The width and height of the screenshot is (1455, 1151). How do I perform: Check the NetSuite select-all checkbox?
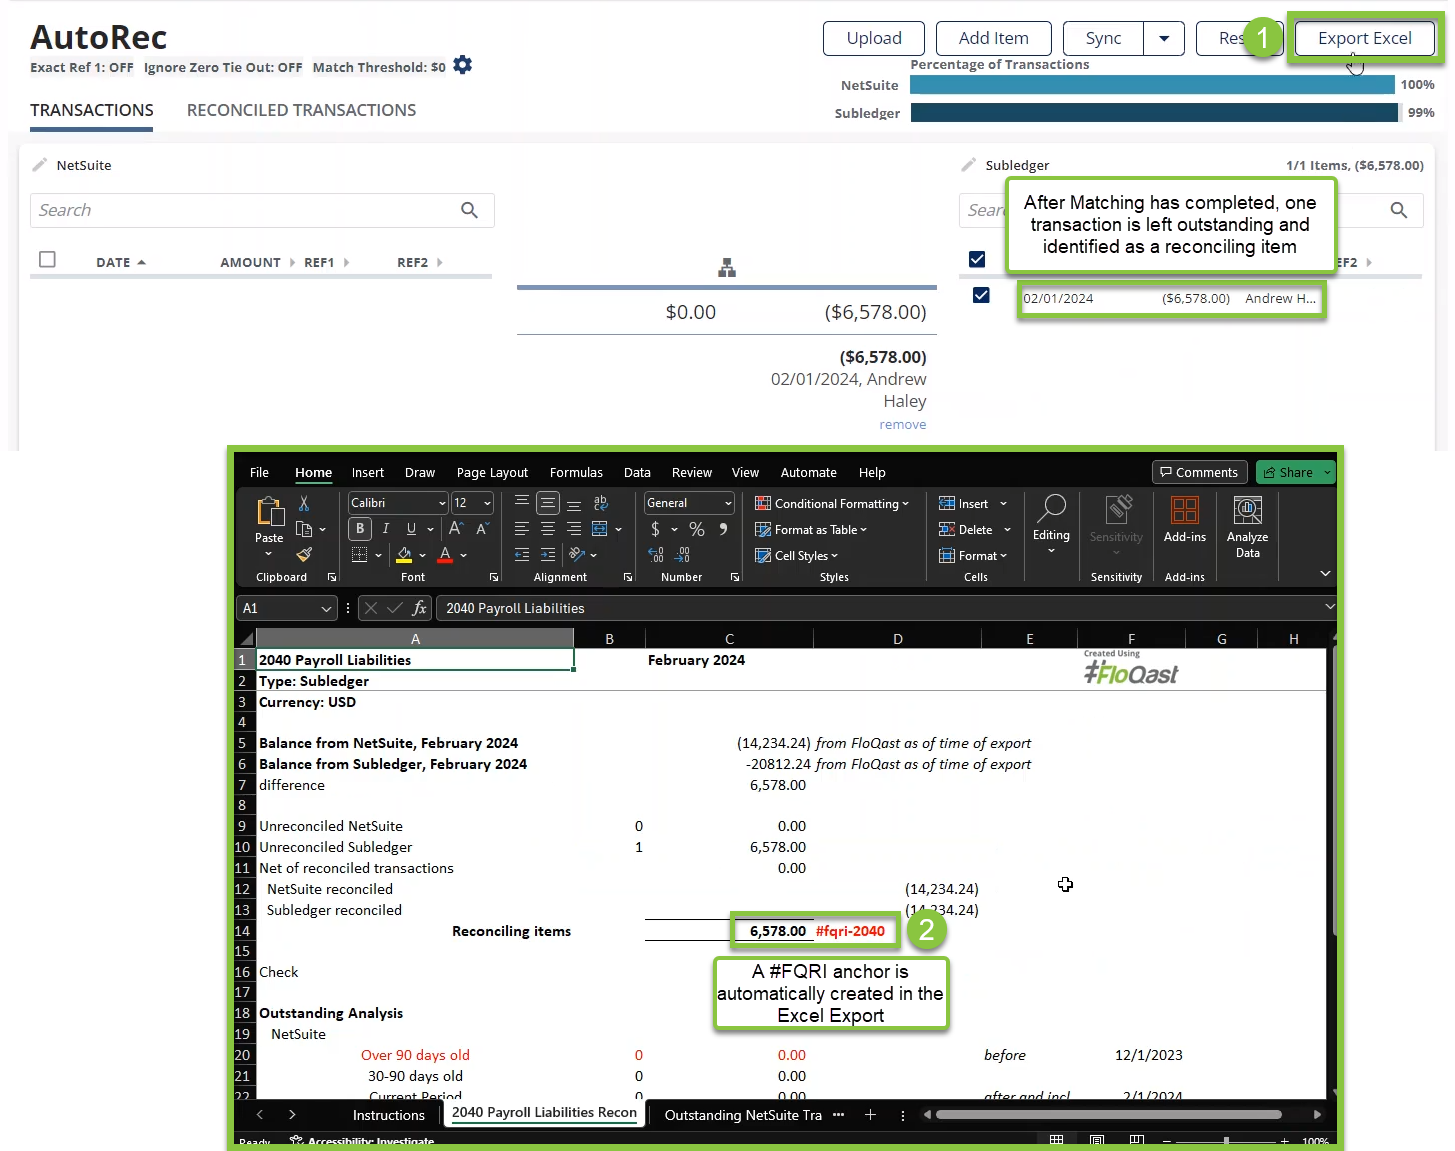pos(47,260)
